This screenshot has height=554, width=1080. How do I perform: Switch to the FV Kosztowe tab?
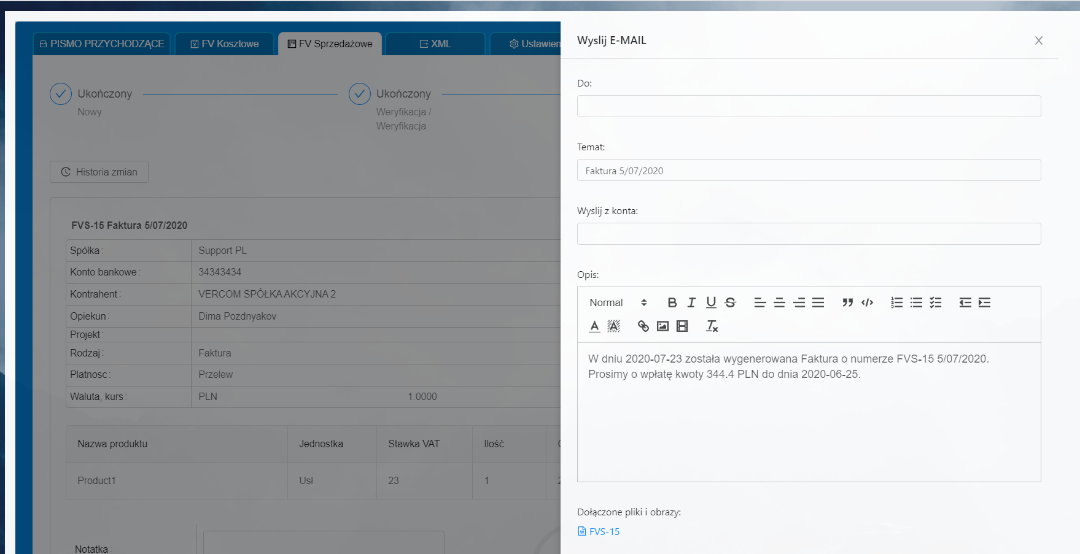pos(225,43)
